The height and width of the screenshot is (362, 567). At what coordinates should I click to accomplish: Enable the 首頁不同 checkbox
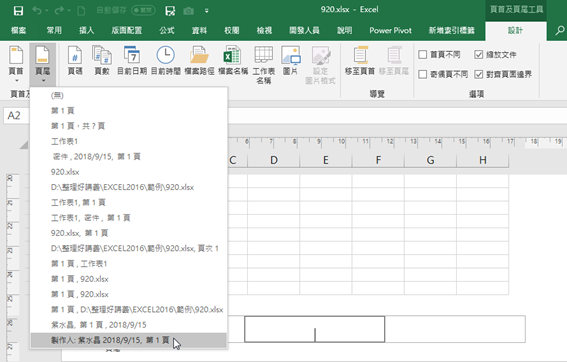423,55
